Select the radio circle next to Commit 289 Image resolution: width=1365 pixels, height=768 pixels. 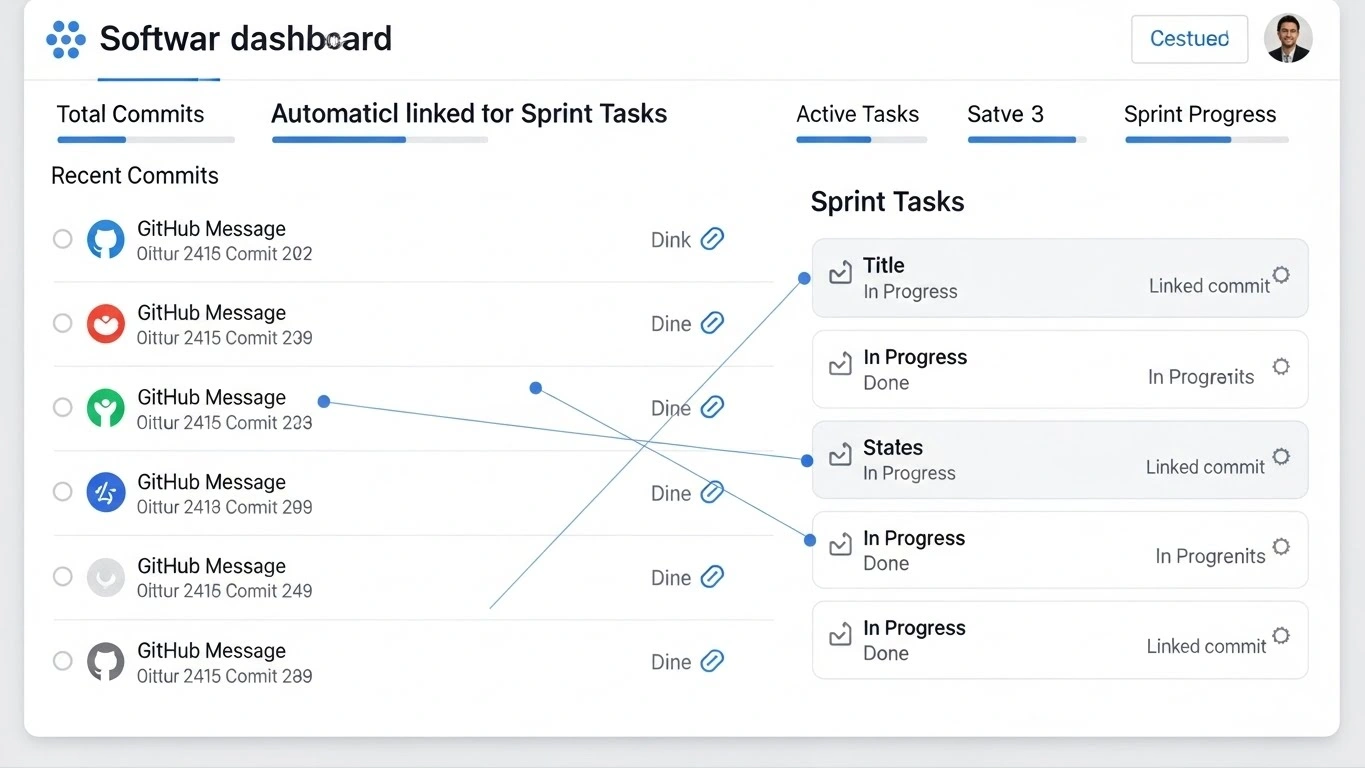[62, 661]
